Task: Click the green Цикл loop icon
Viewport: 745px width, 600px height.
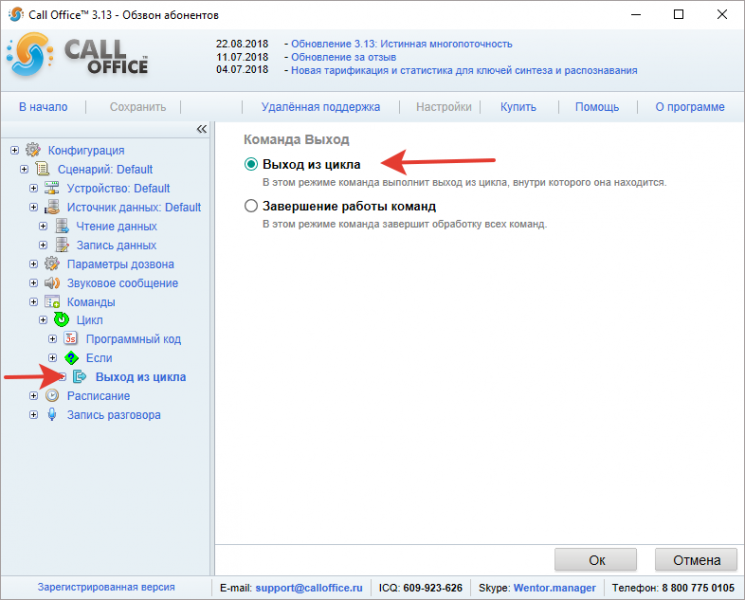Action: pyautogui.click(x=61, y=320)
